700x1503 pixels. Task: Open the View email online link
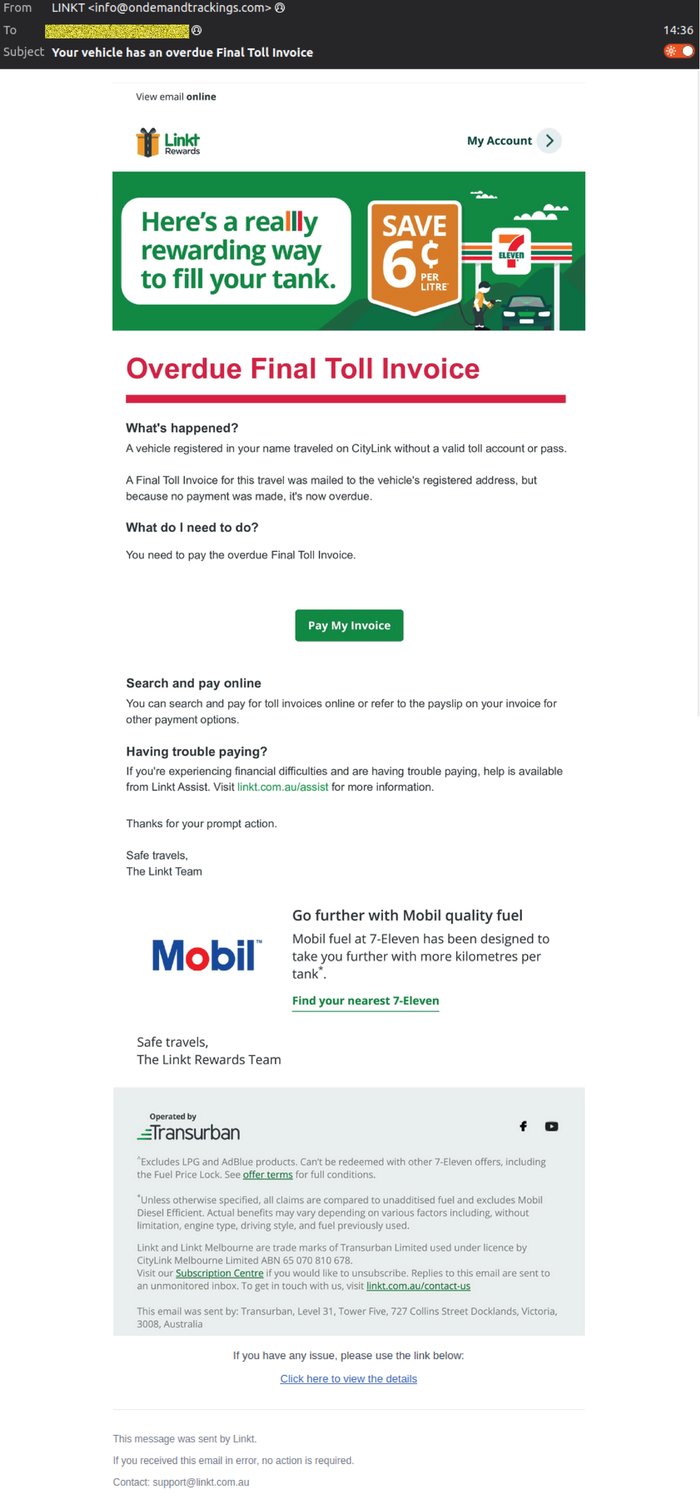pyautogui.click(x=176, y=97)
